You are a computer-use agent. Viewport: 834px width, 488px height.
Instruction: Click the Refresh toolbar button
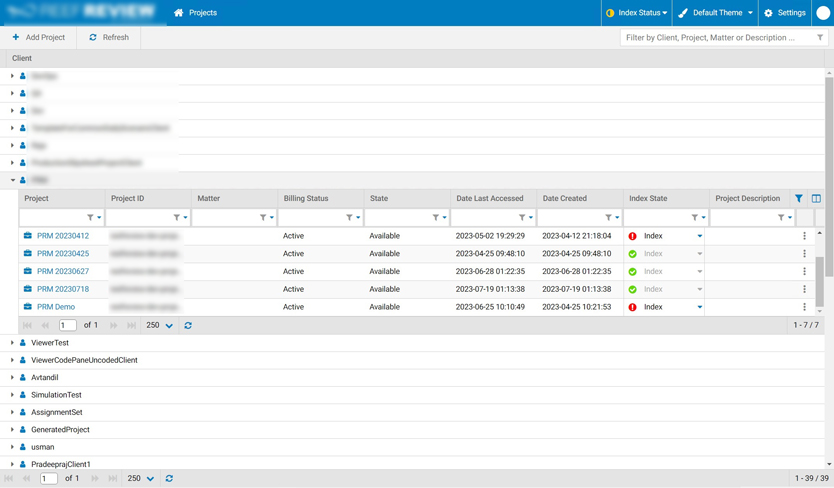click(108, 37)
